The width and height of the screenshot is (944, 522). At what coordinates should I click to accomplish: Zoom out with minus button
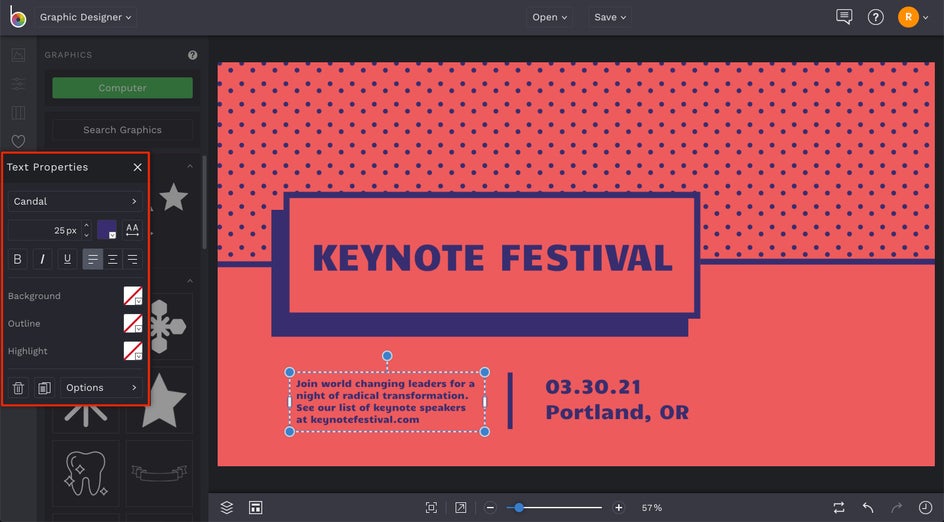click(490, 508)
